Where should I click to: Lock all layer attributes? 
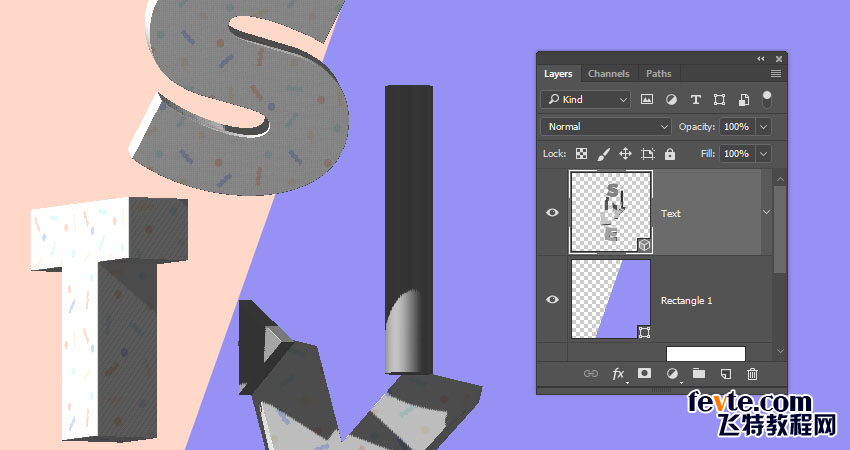click(670, 154)
